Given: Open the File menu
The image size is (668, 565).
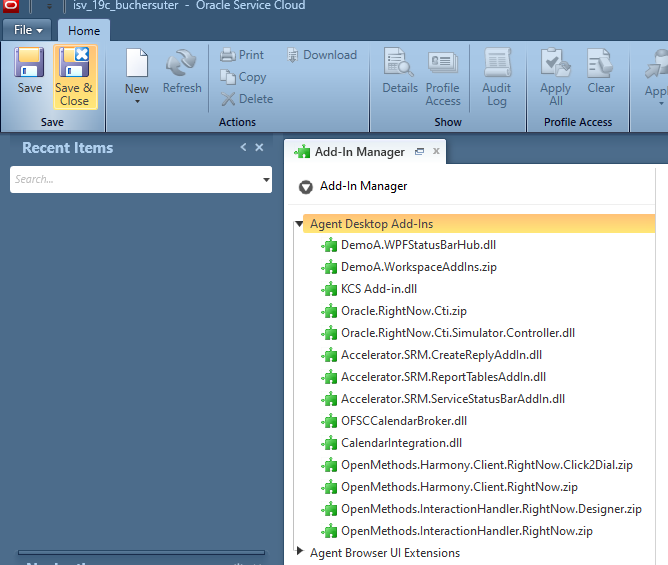Looking at the screenshot, I should click(x=27, y=30).
